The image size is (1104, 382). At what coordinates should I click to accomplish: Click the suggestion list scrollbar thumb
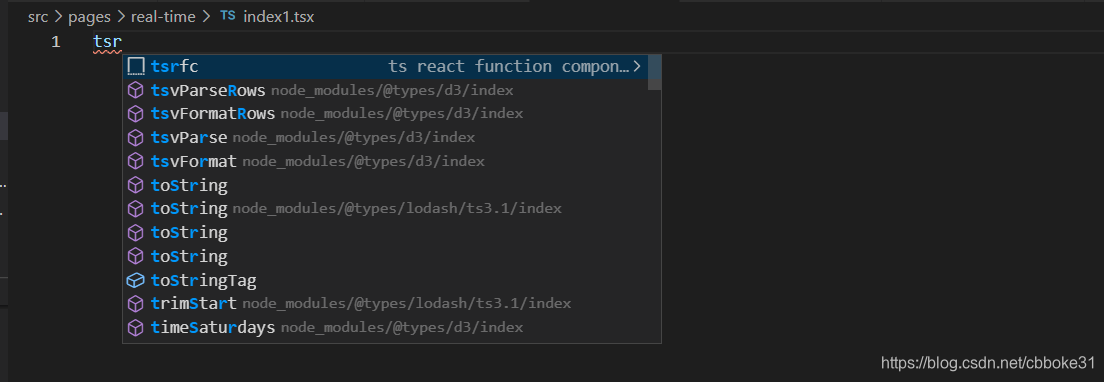coord(654,73)
